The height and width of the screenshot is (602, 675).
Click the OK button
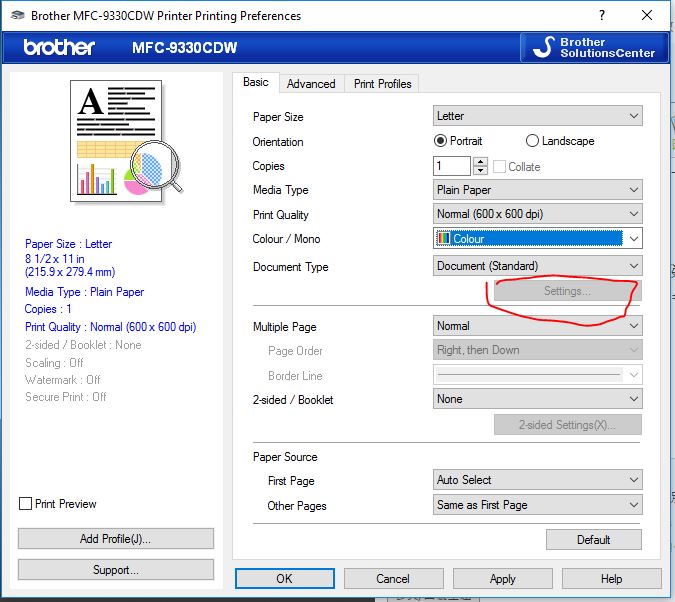tap(285, 578)
